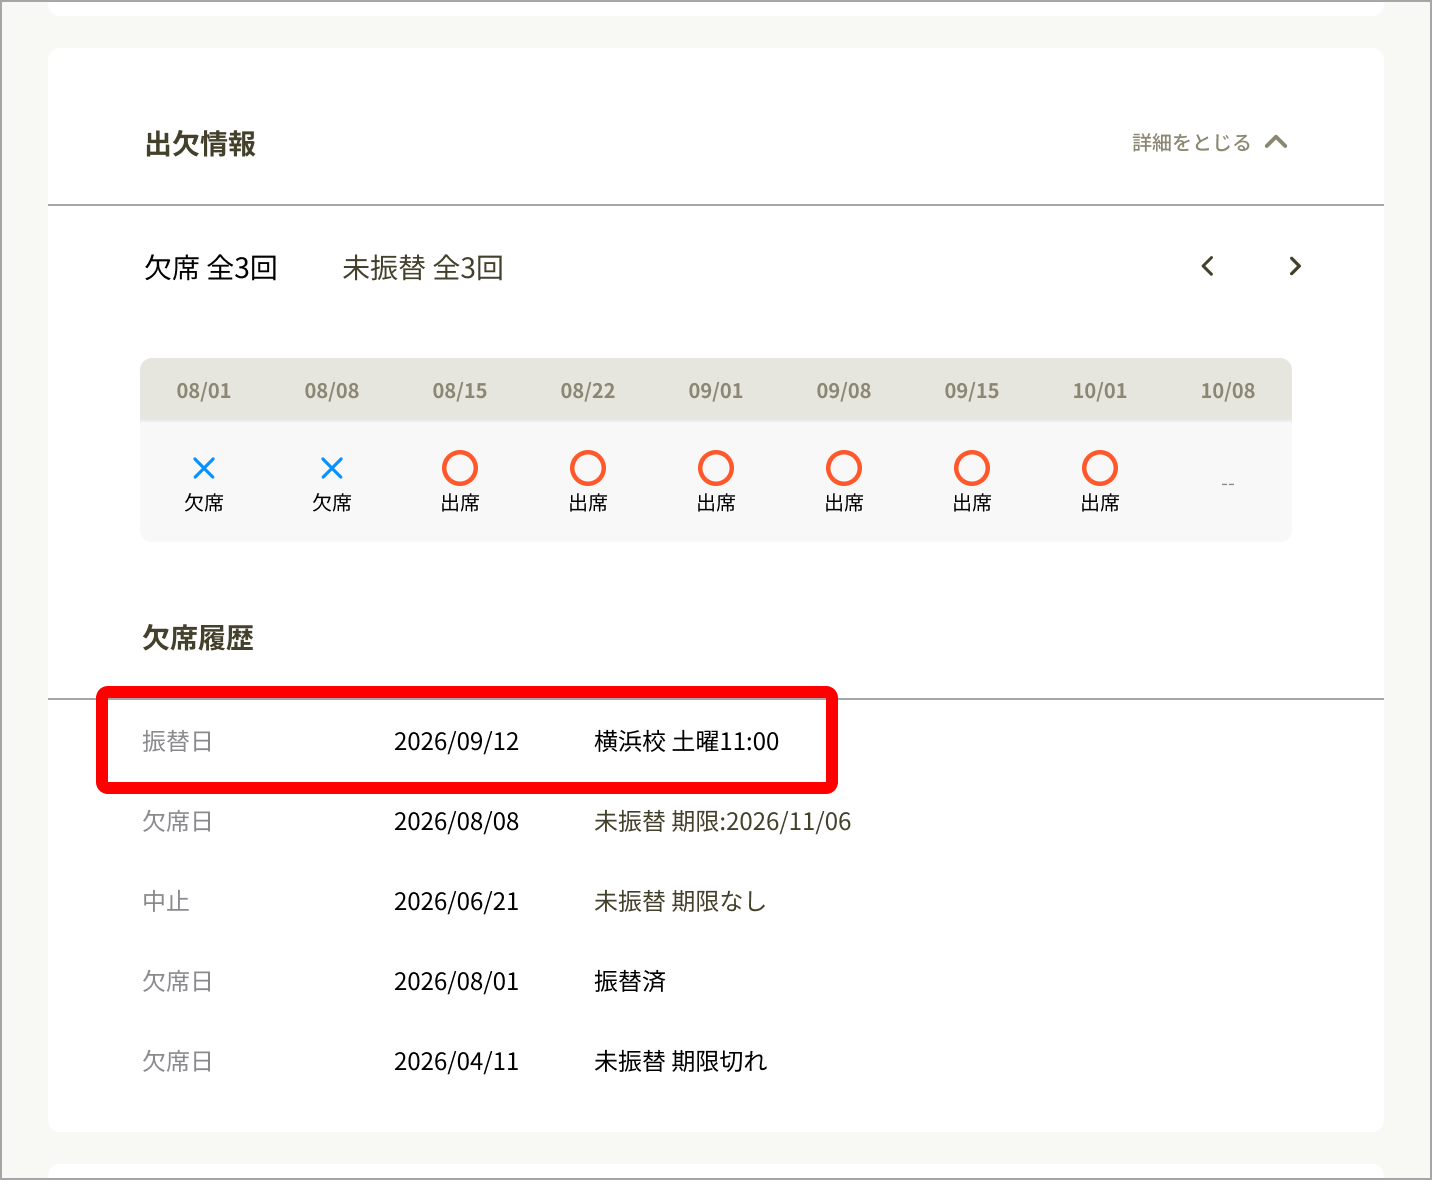Select the 10/01 date column header

[1100, 391]
